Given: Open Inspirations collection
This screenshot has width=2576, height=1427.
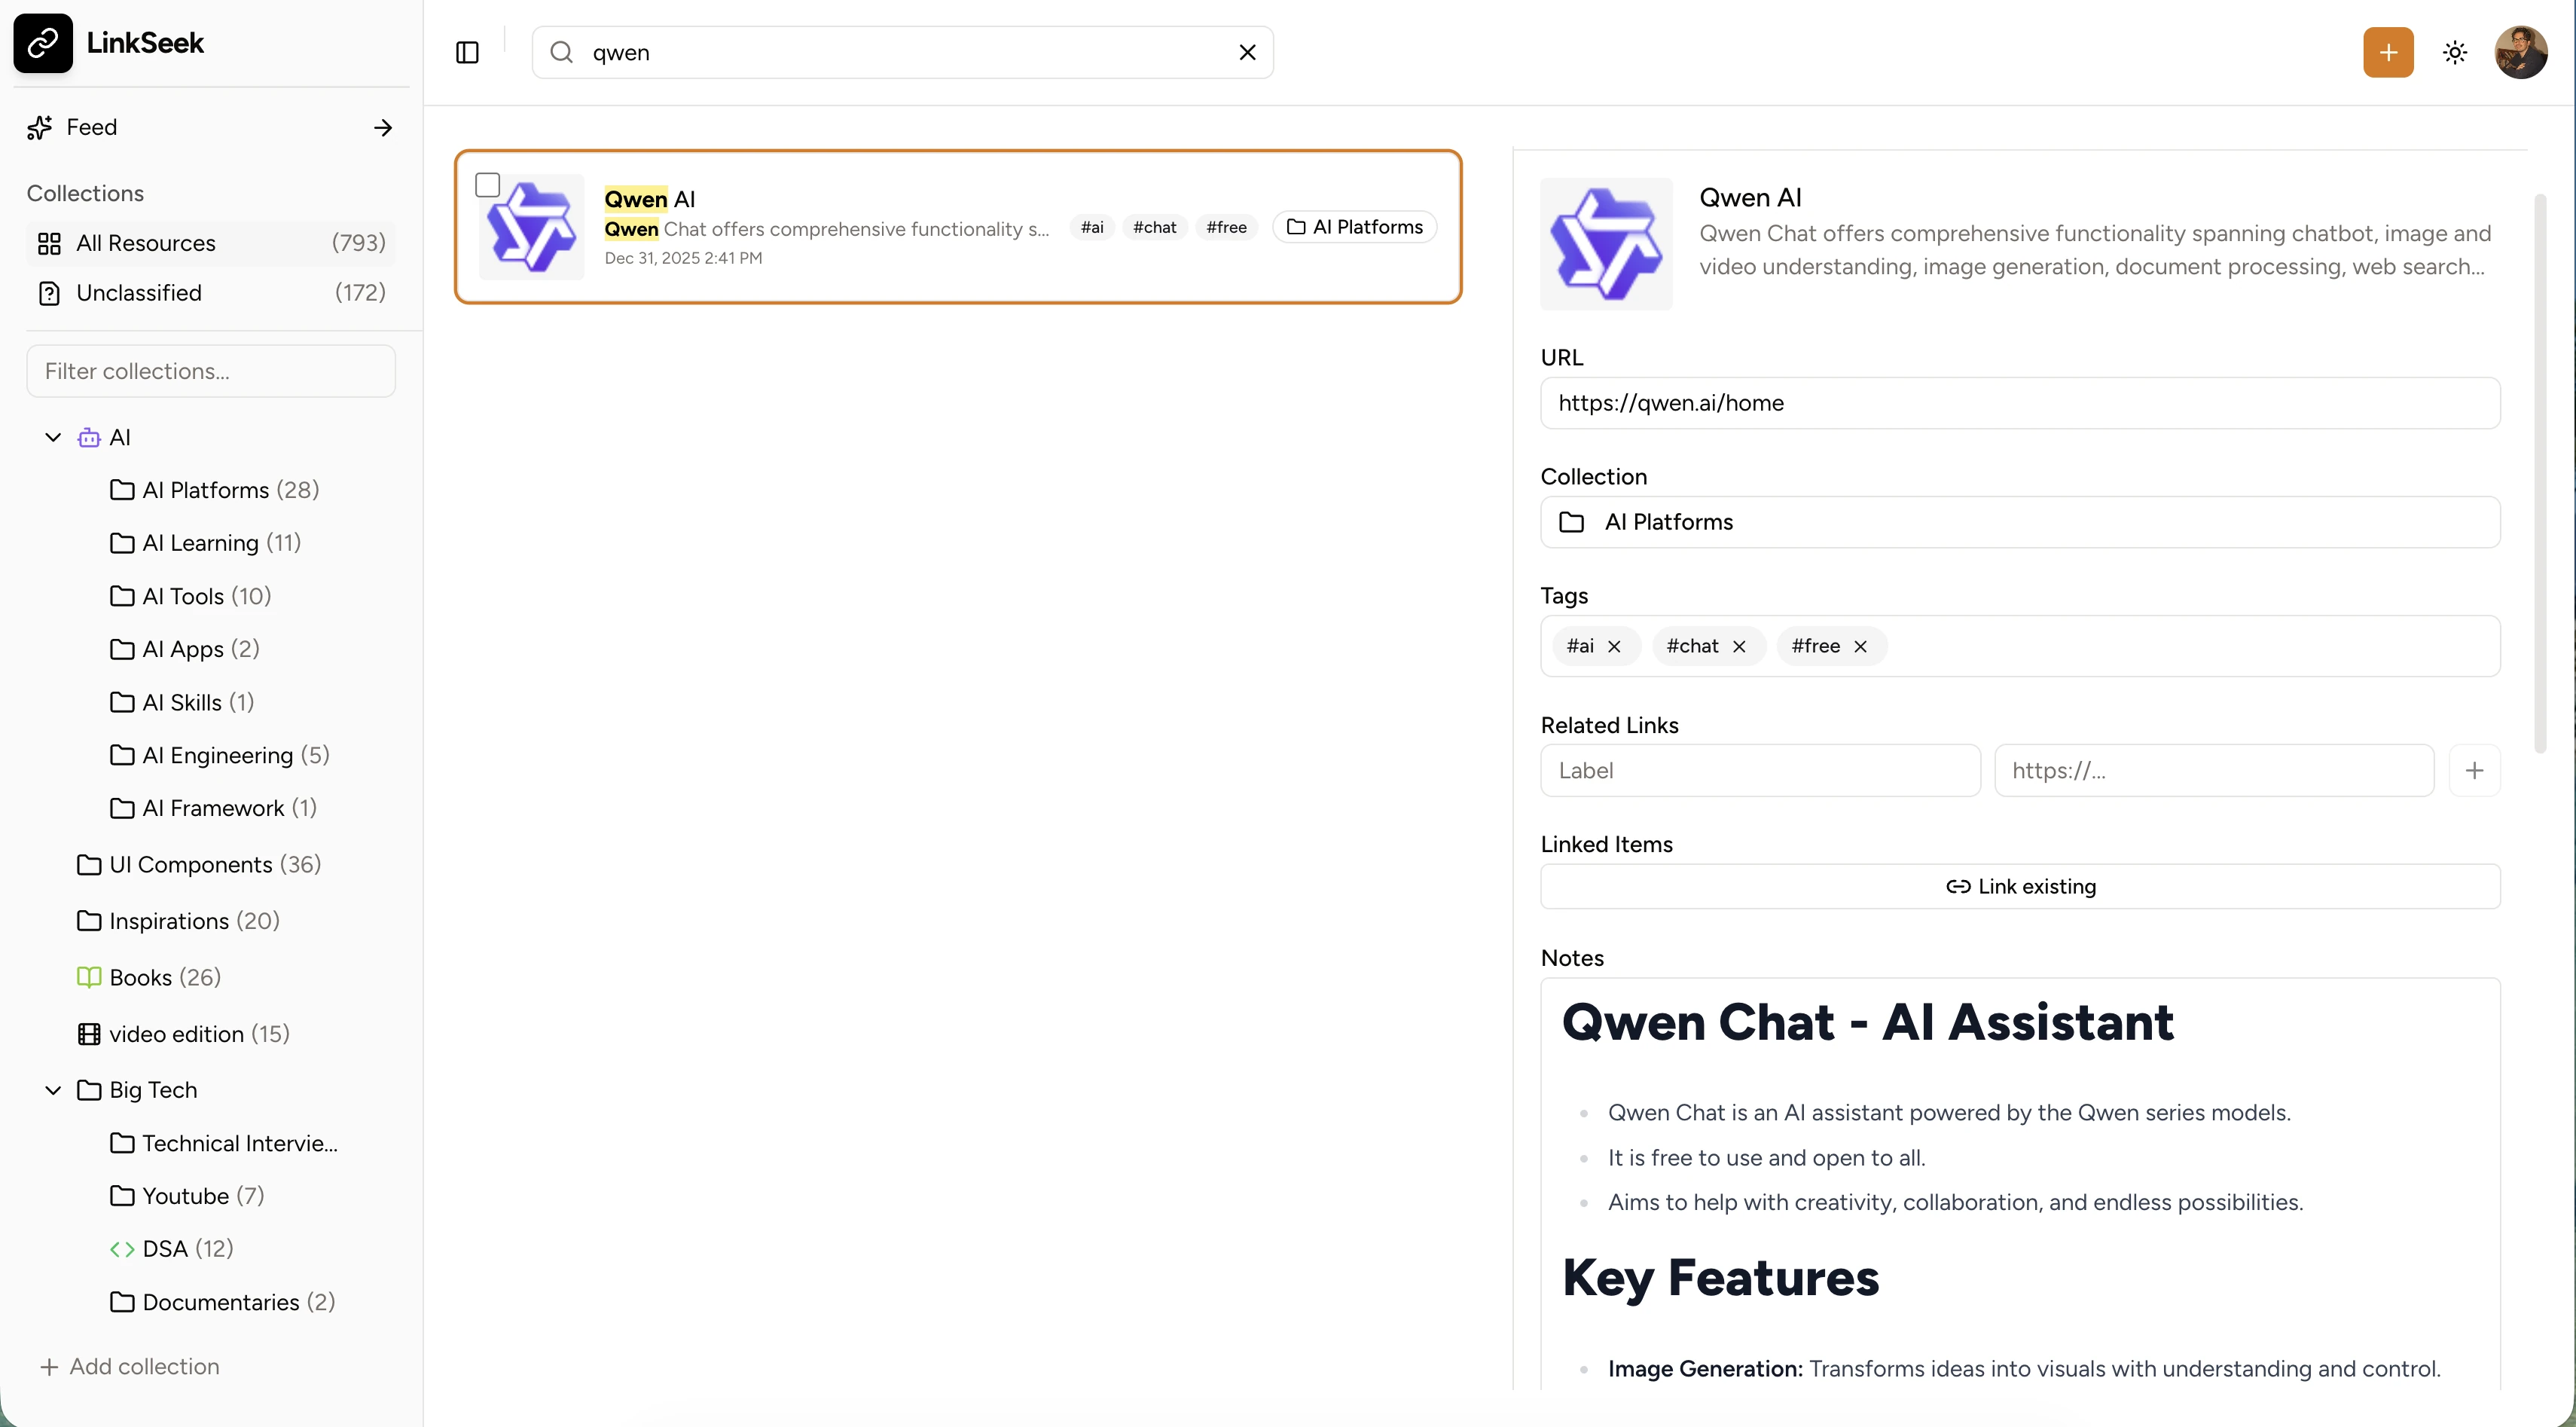Looking at the screenshot, I should (x=178, y=921).
